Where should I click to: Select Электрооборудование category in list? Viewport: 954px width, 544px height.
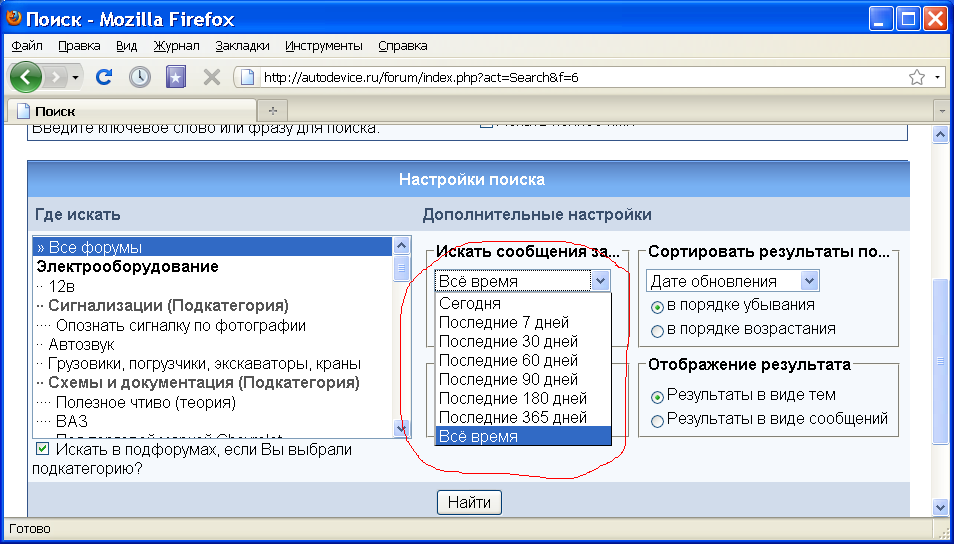click(x=213, y=267)
